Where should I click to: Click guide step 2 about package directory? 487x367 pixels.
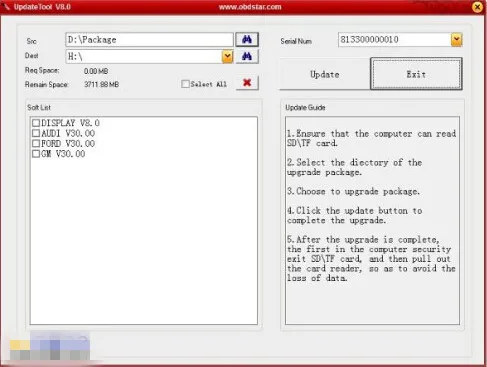(x=354, y=167)
